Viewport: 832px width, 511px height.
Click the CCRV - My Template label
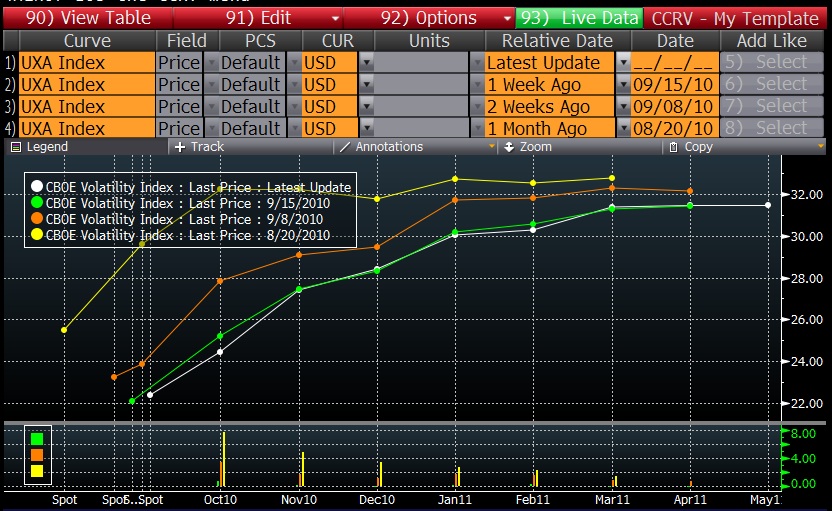tap(735, 19)
